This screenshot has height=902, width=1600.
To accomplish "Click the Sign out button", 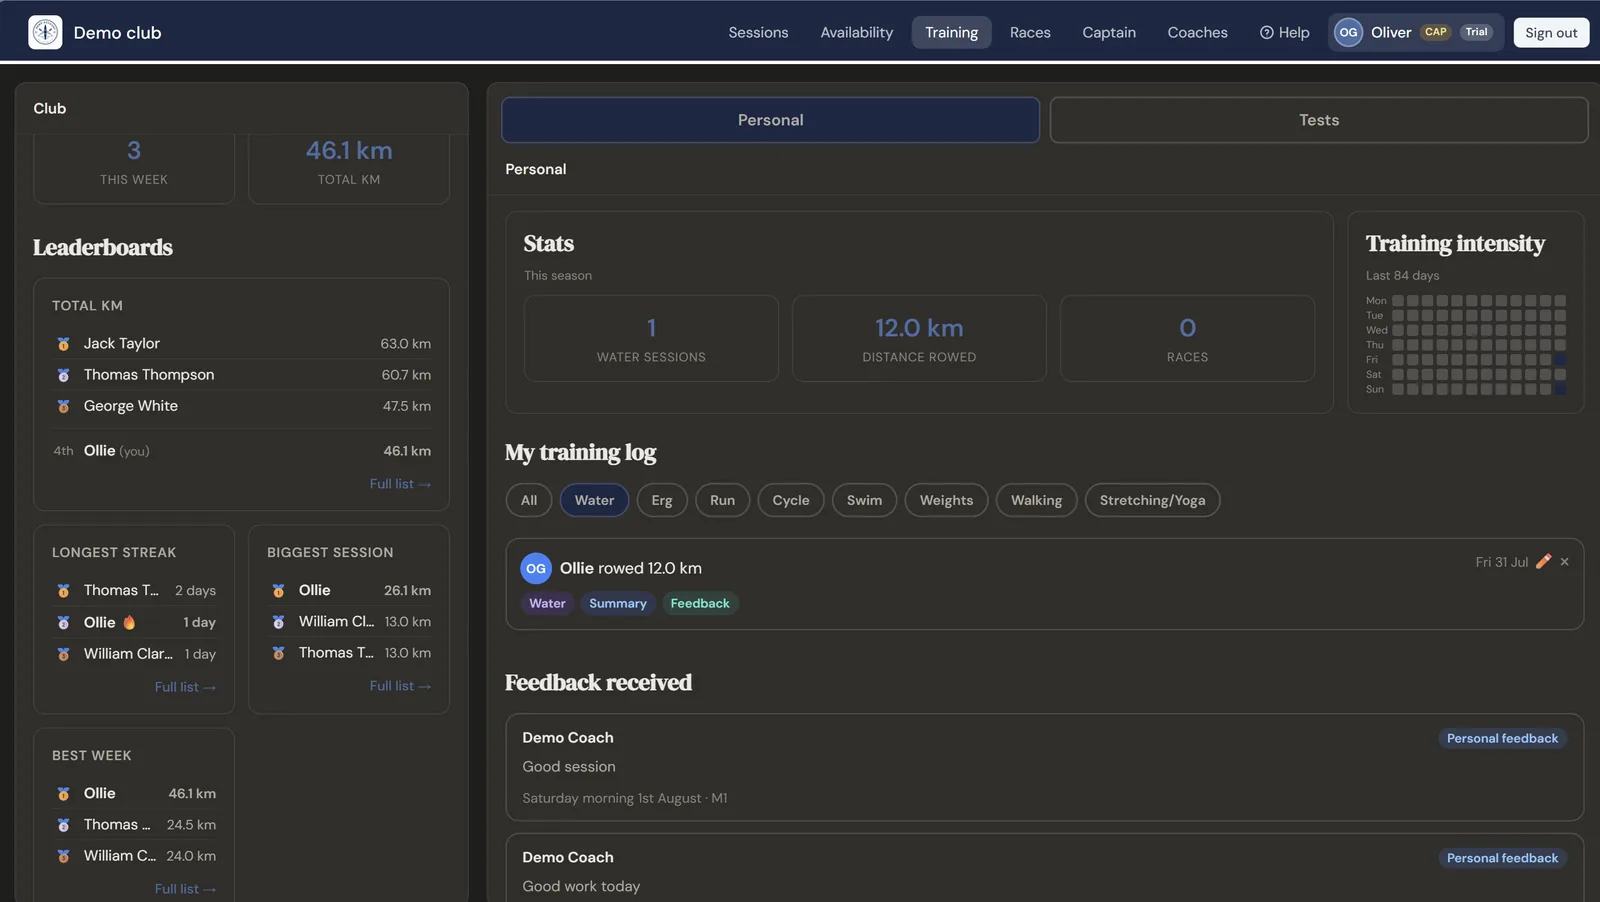I will pyautogui.click(x=1551, y=32).
